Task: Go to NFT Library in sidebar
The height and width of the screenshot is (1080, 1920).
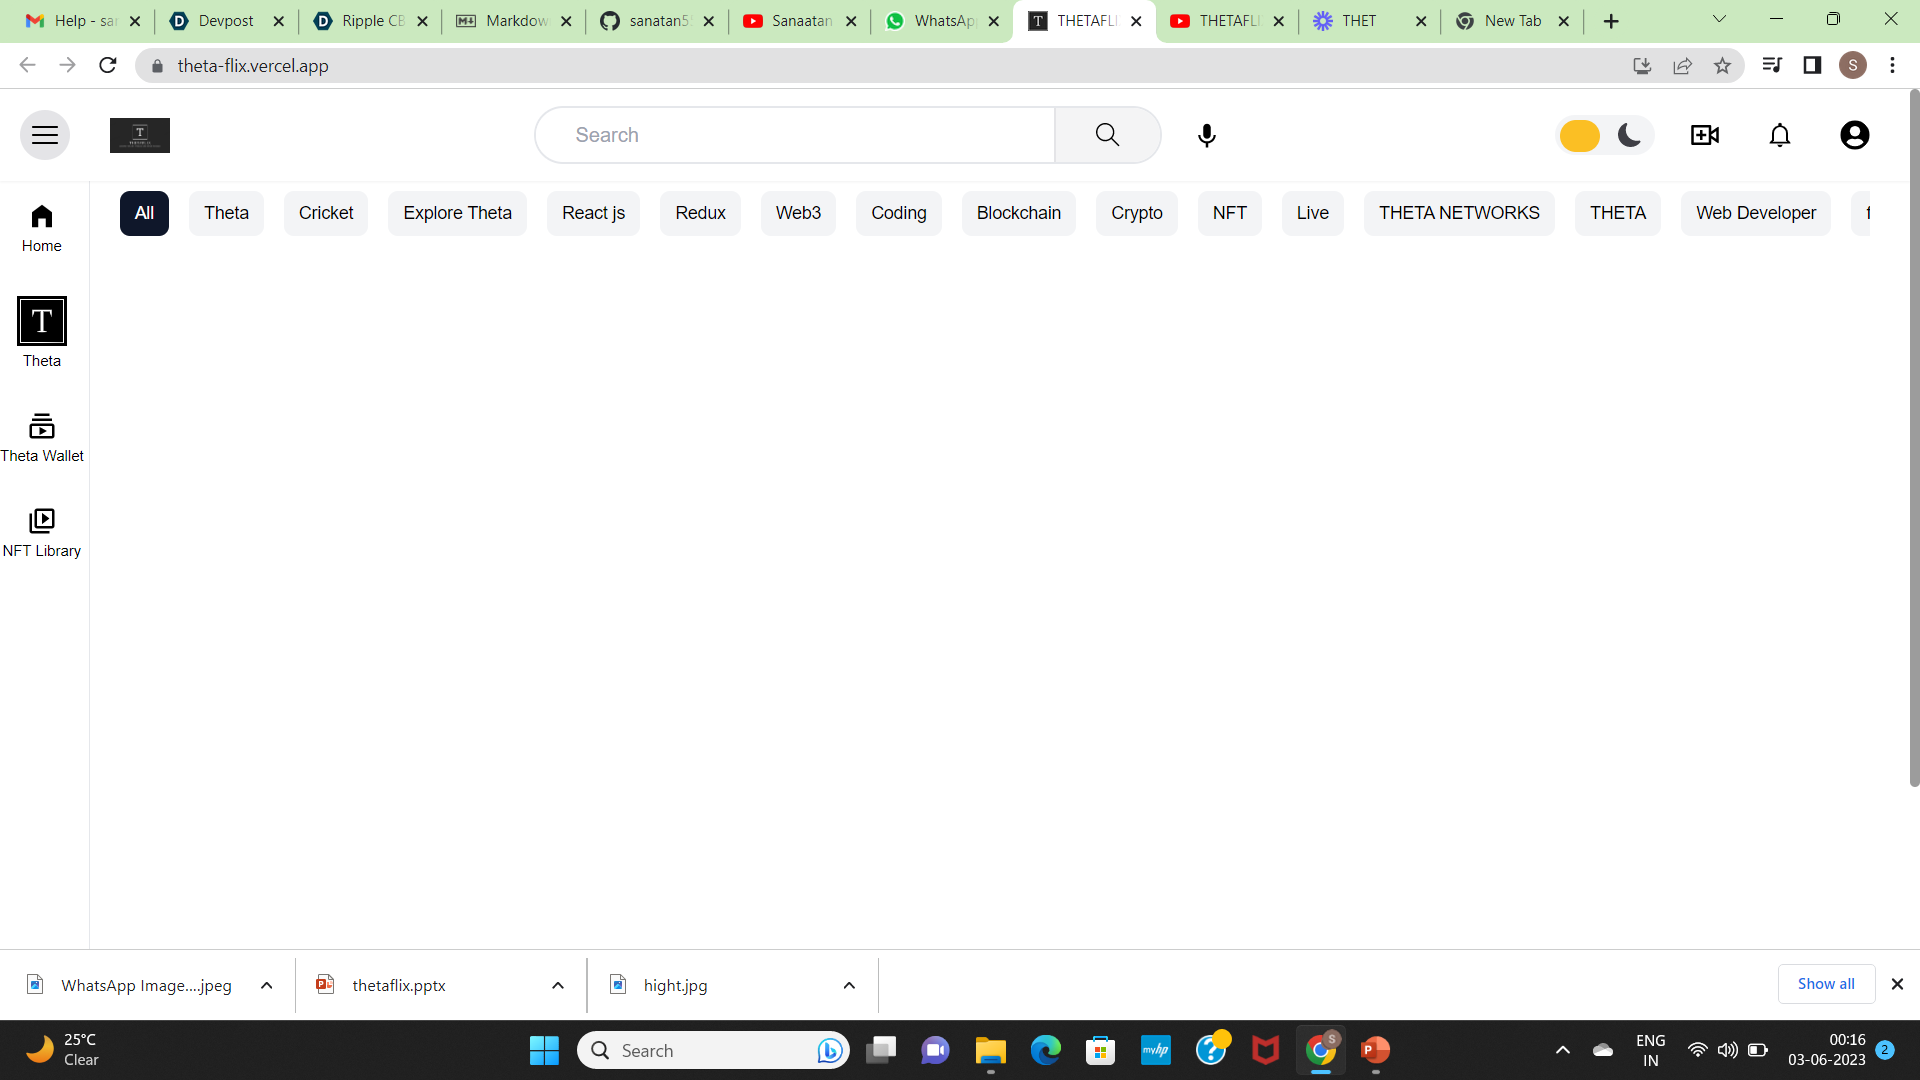Action: point(42,533)
